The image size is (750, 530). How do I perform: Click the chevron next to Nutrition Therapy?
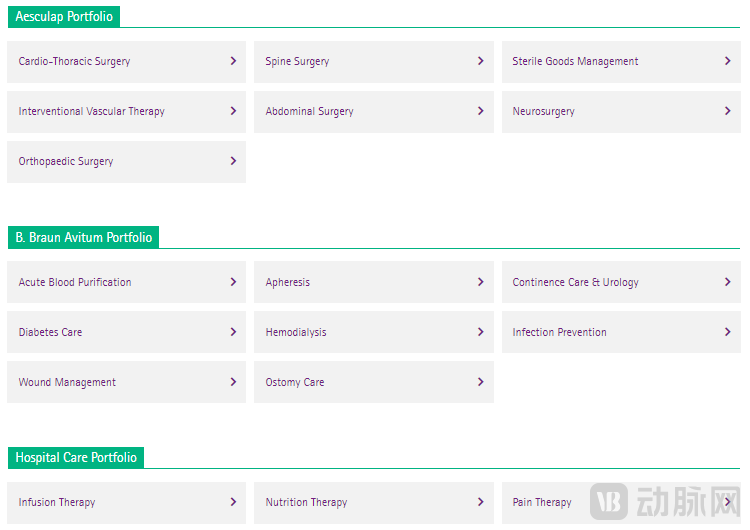(x=480, y=502)
